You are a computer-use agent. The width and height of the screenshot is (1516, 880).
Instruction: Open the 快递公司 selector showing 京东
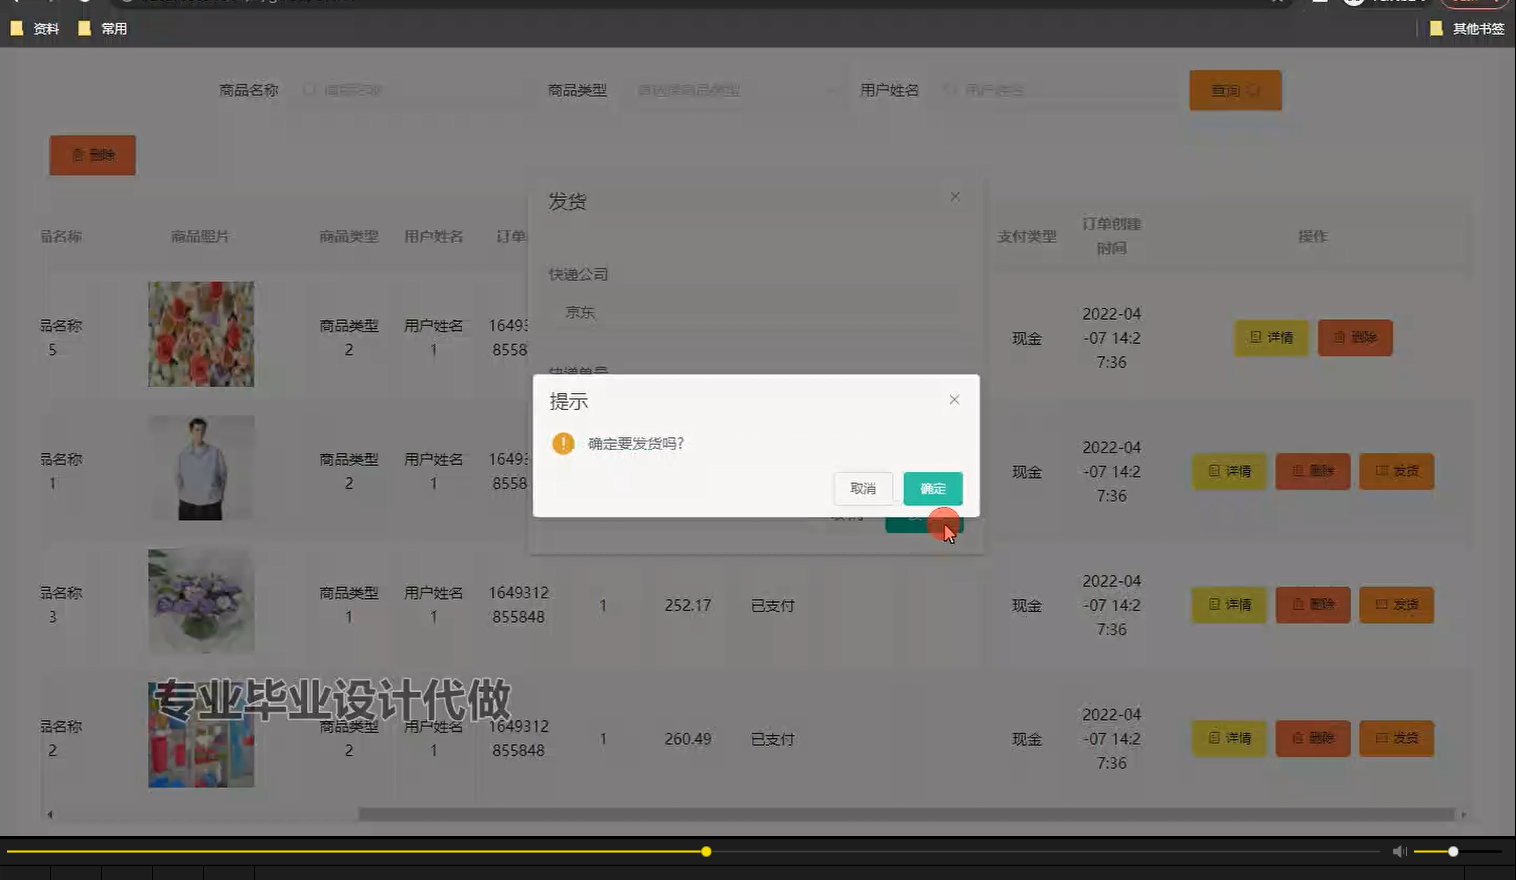[755, 311]
